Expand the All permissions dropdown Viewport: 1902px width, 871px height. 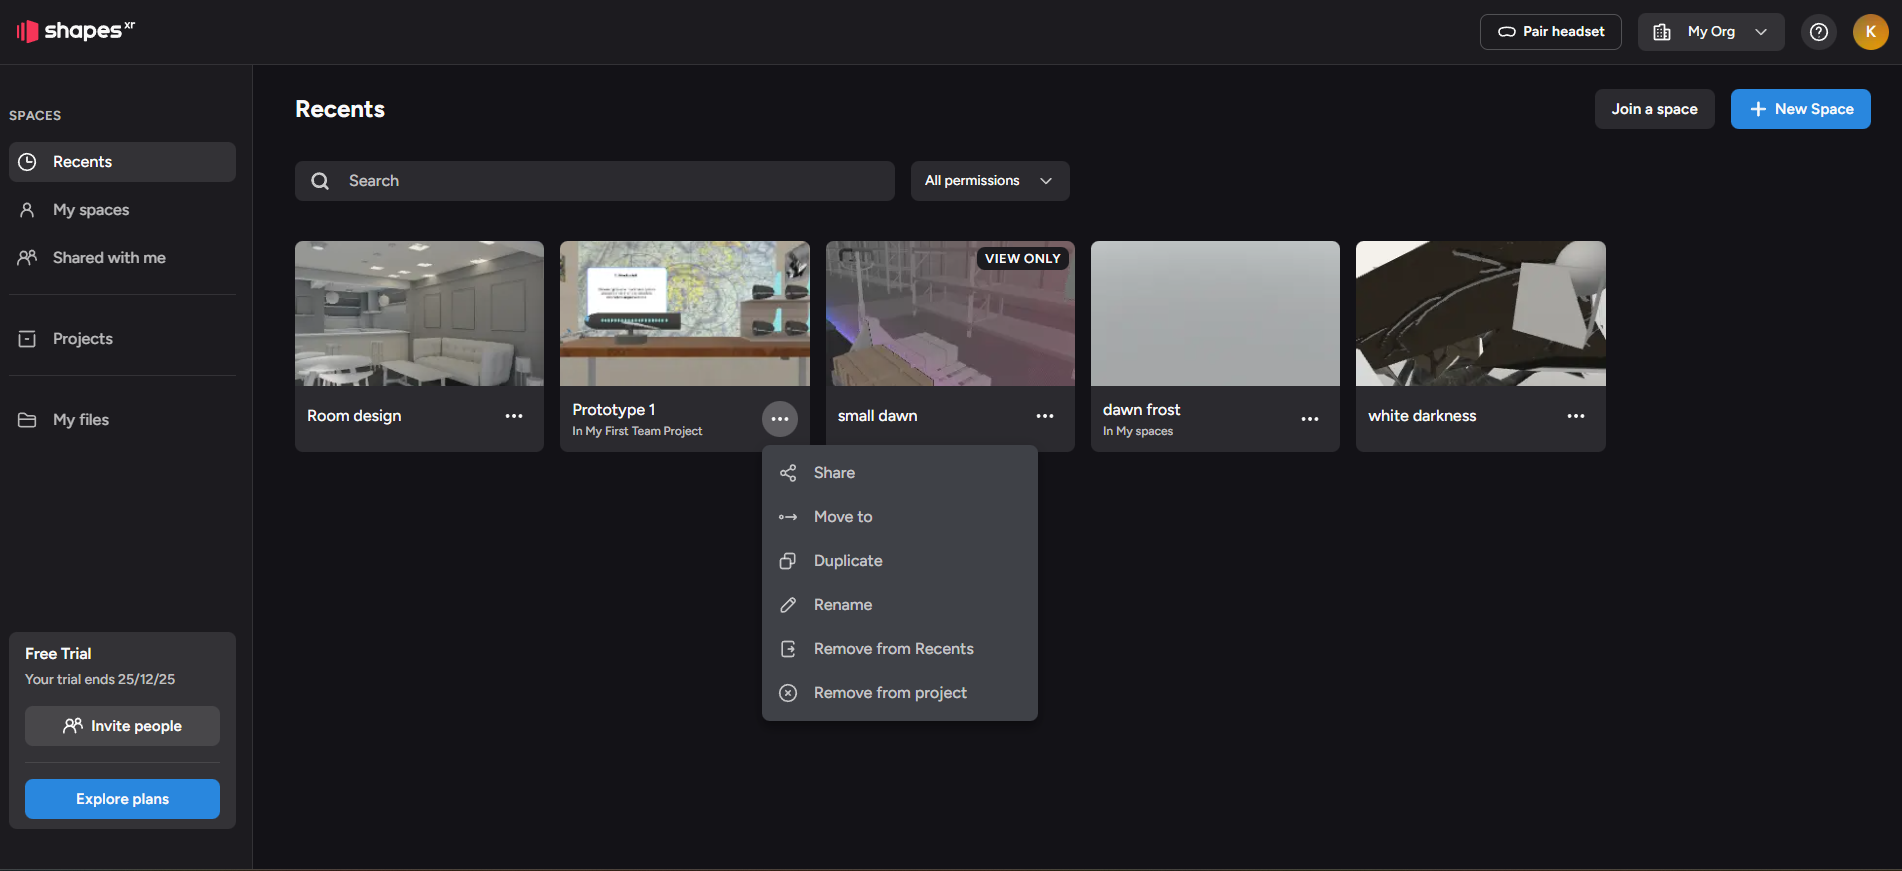[x=989, y=181]
